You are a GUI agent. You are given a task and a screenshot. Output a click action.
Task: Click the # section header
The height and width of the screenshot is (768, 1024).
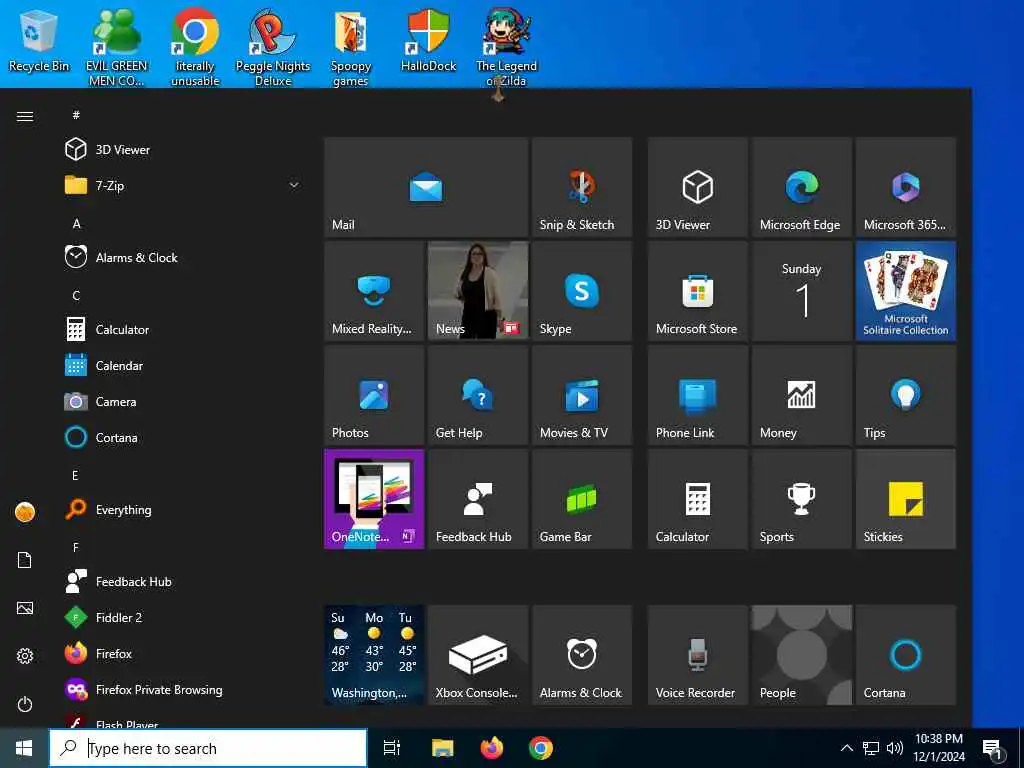(x=76, y=115)
